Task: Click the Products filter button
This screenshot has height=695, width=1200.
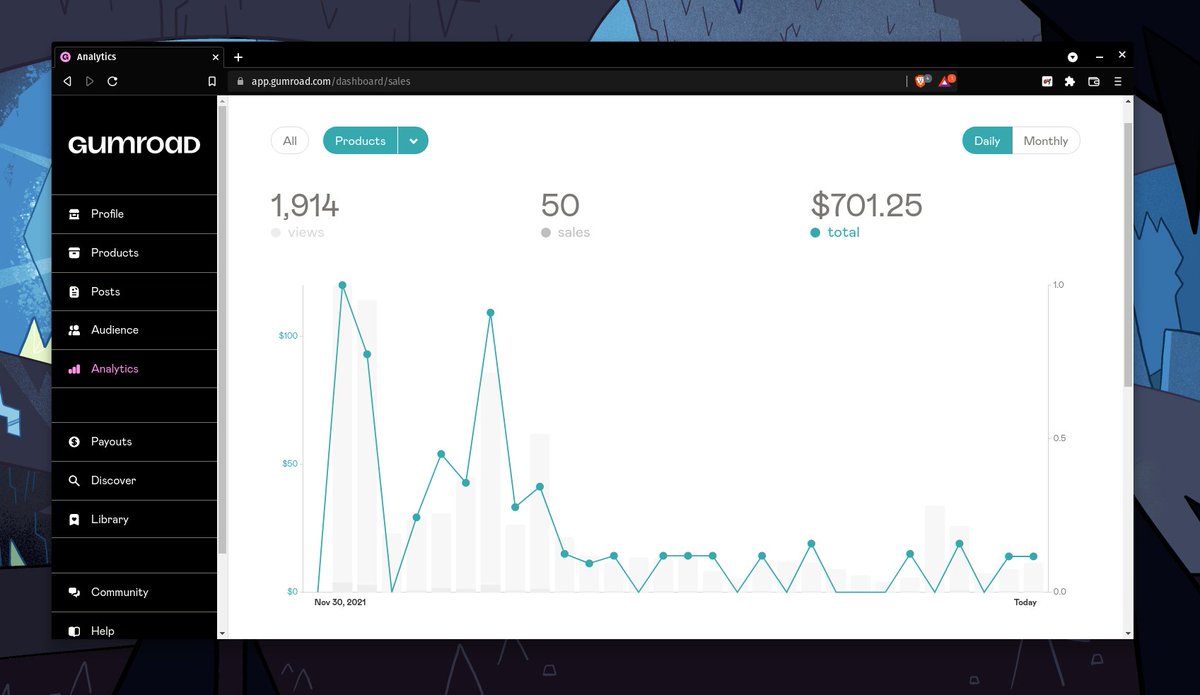Action: pos(360,141)
